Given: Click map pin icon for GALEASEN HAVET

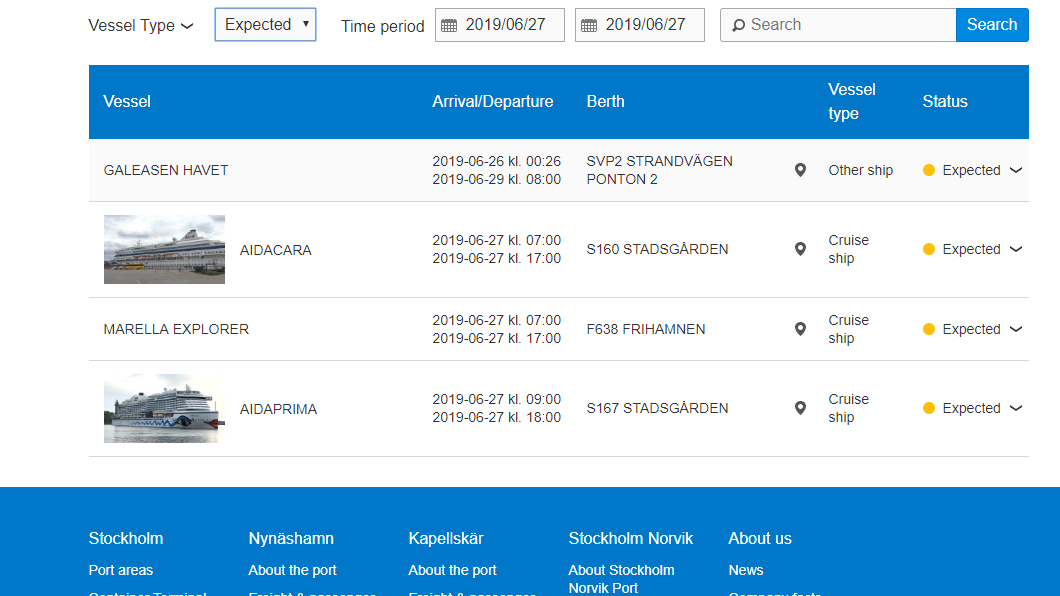Looking at the screenshot, I should [x=800, y=170].
